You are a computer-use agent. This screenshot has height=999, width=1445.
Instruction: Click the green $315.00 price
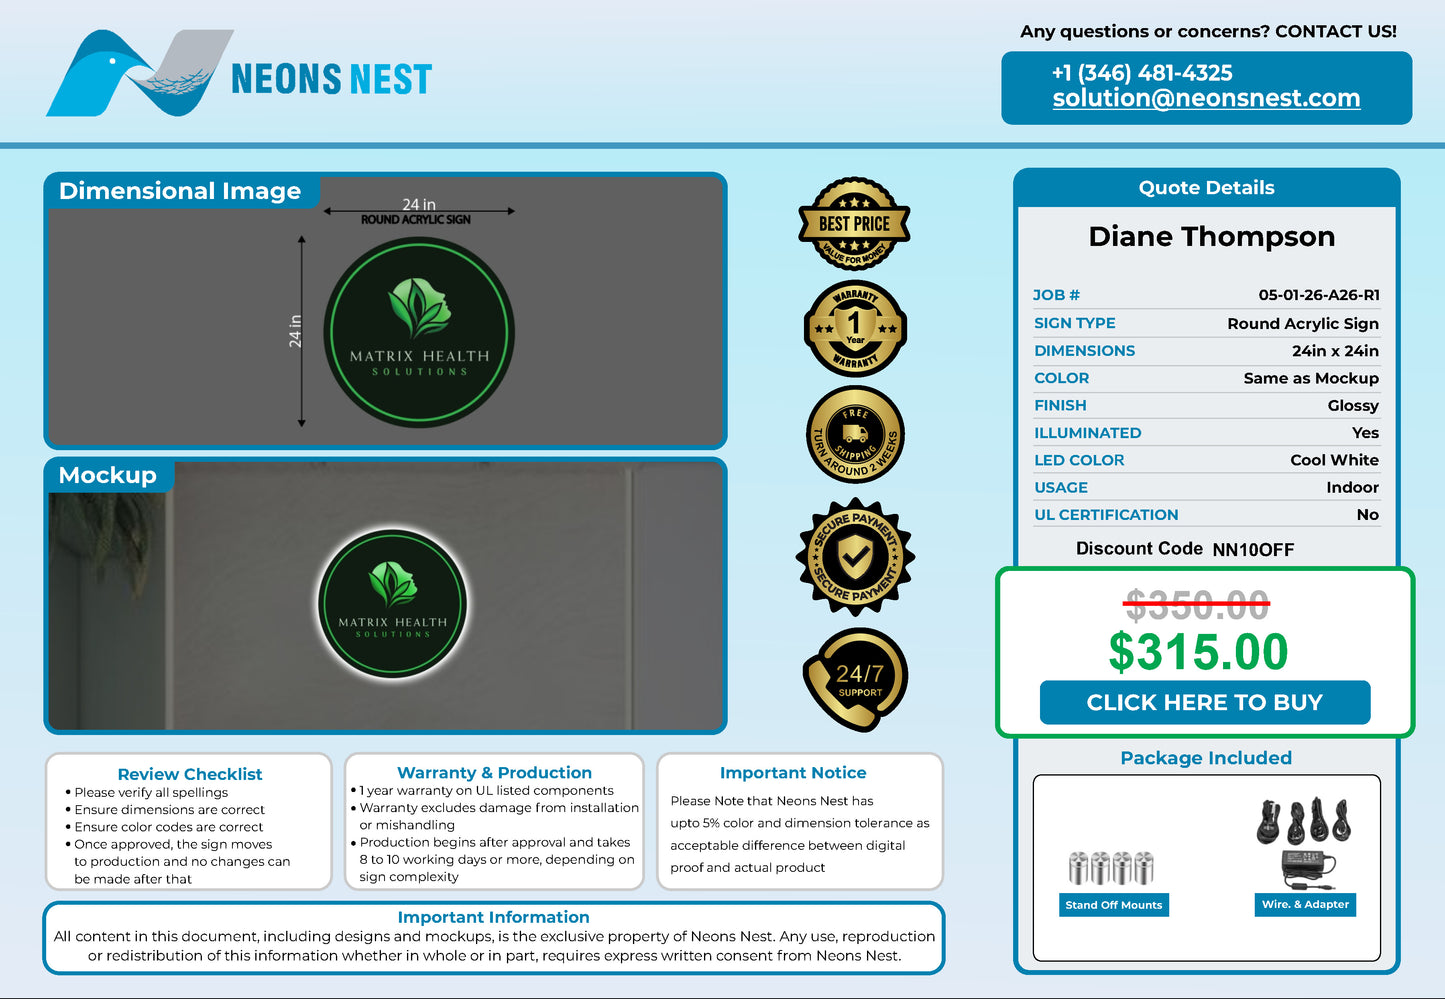(x=1198, y=652)
